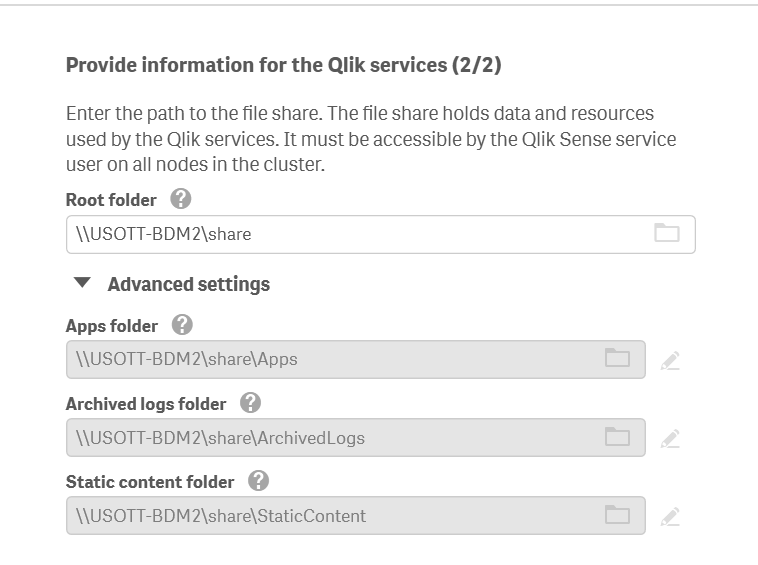The height and width of the screenshot is (565, 758).
Task: Open the folder browser for Apps folder
Action: pos(617,358)
